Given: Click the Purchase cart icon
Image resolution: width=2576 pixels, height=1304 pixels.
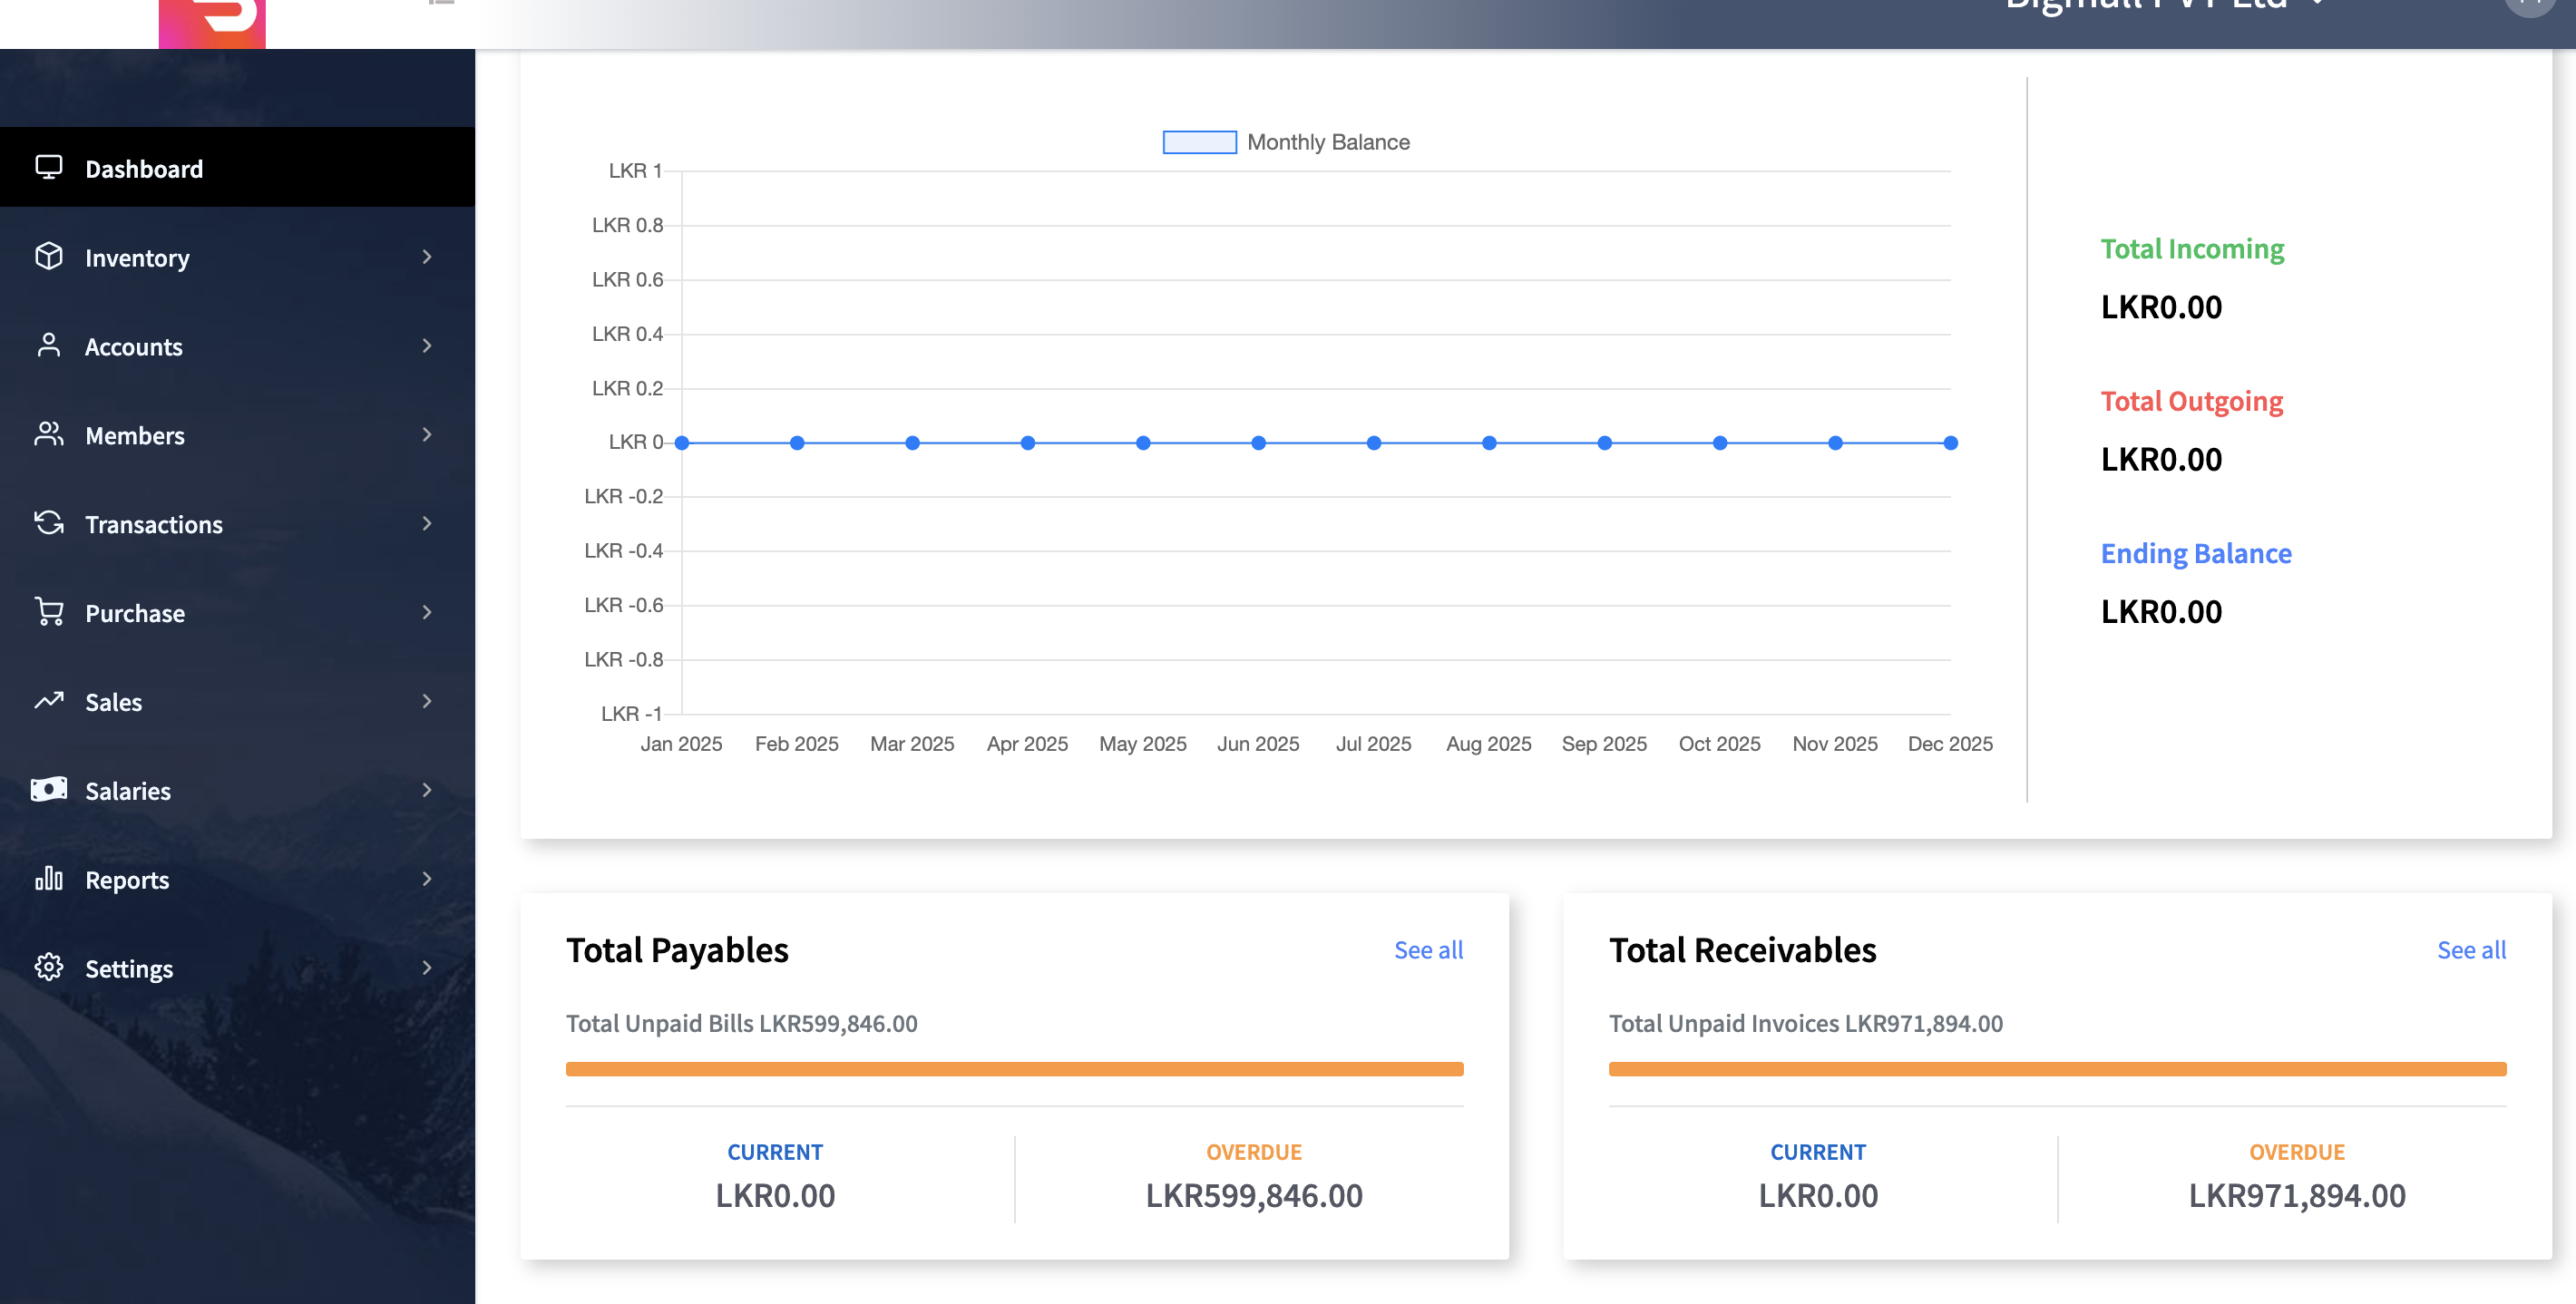Looking at the screenshot, I should point(48,612).
